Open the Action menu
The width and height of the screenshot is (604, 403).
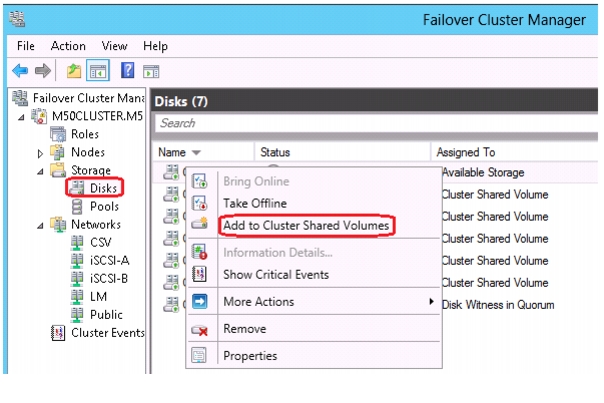pos(68,46)
